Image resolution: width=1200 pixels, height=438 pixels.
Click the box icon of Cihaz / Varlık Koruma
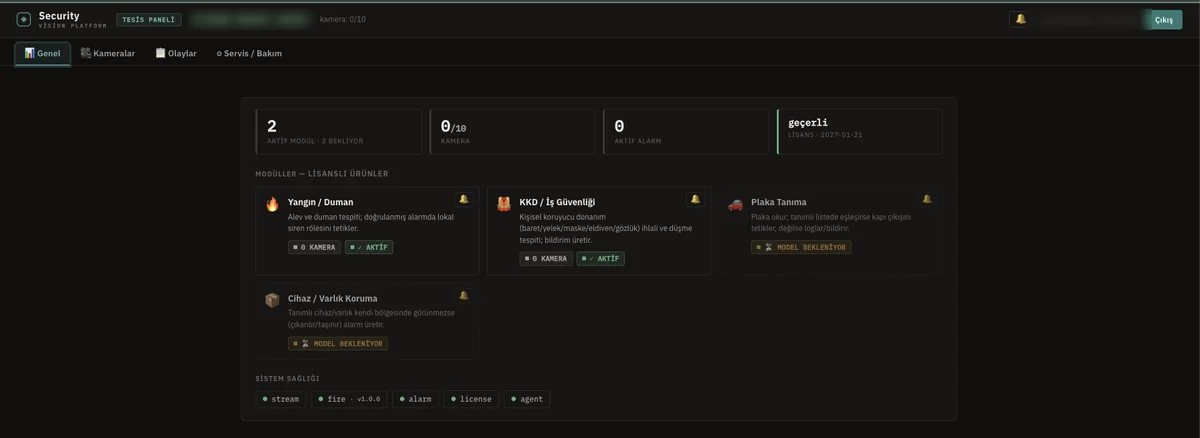pos(272,300)
